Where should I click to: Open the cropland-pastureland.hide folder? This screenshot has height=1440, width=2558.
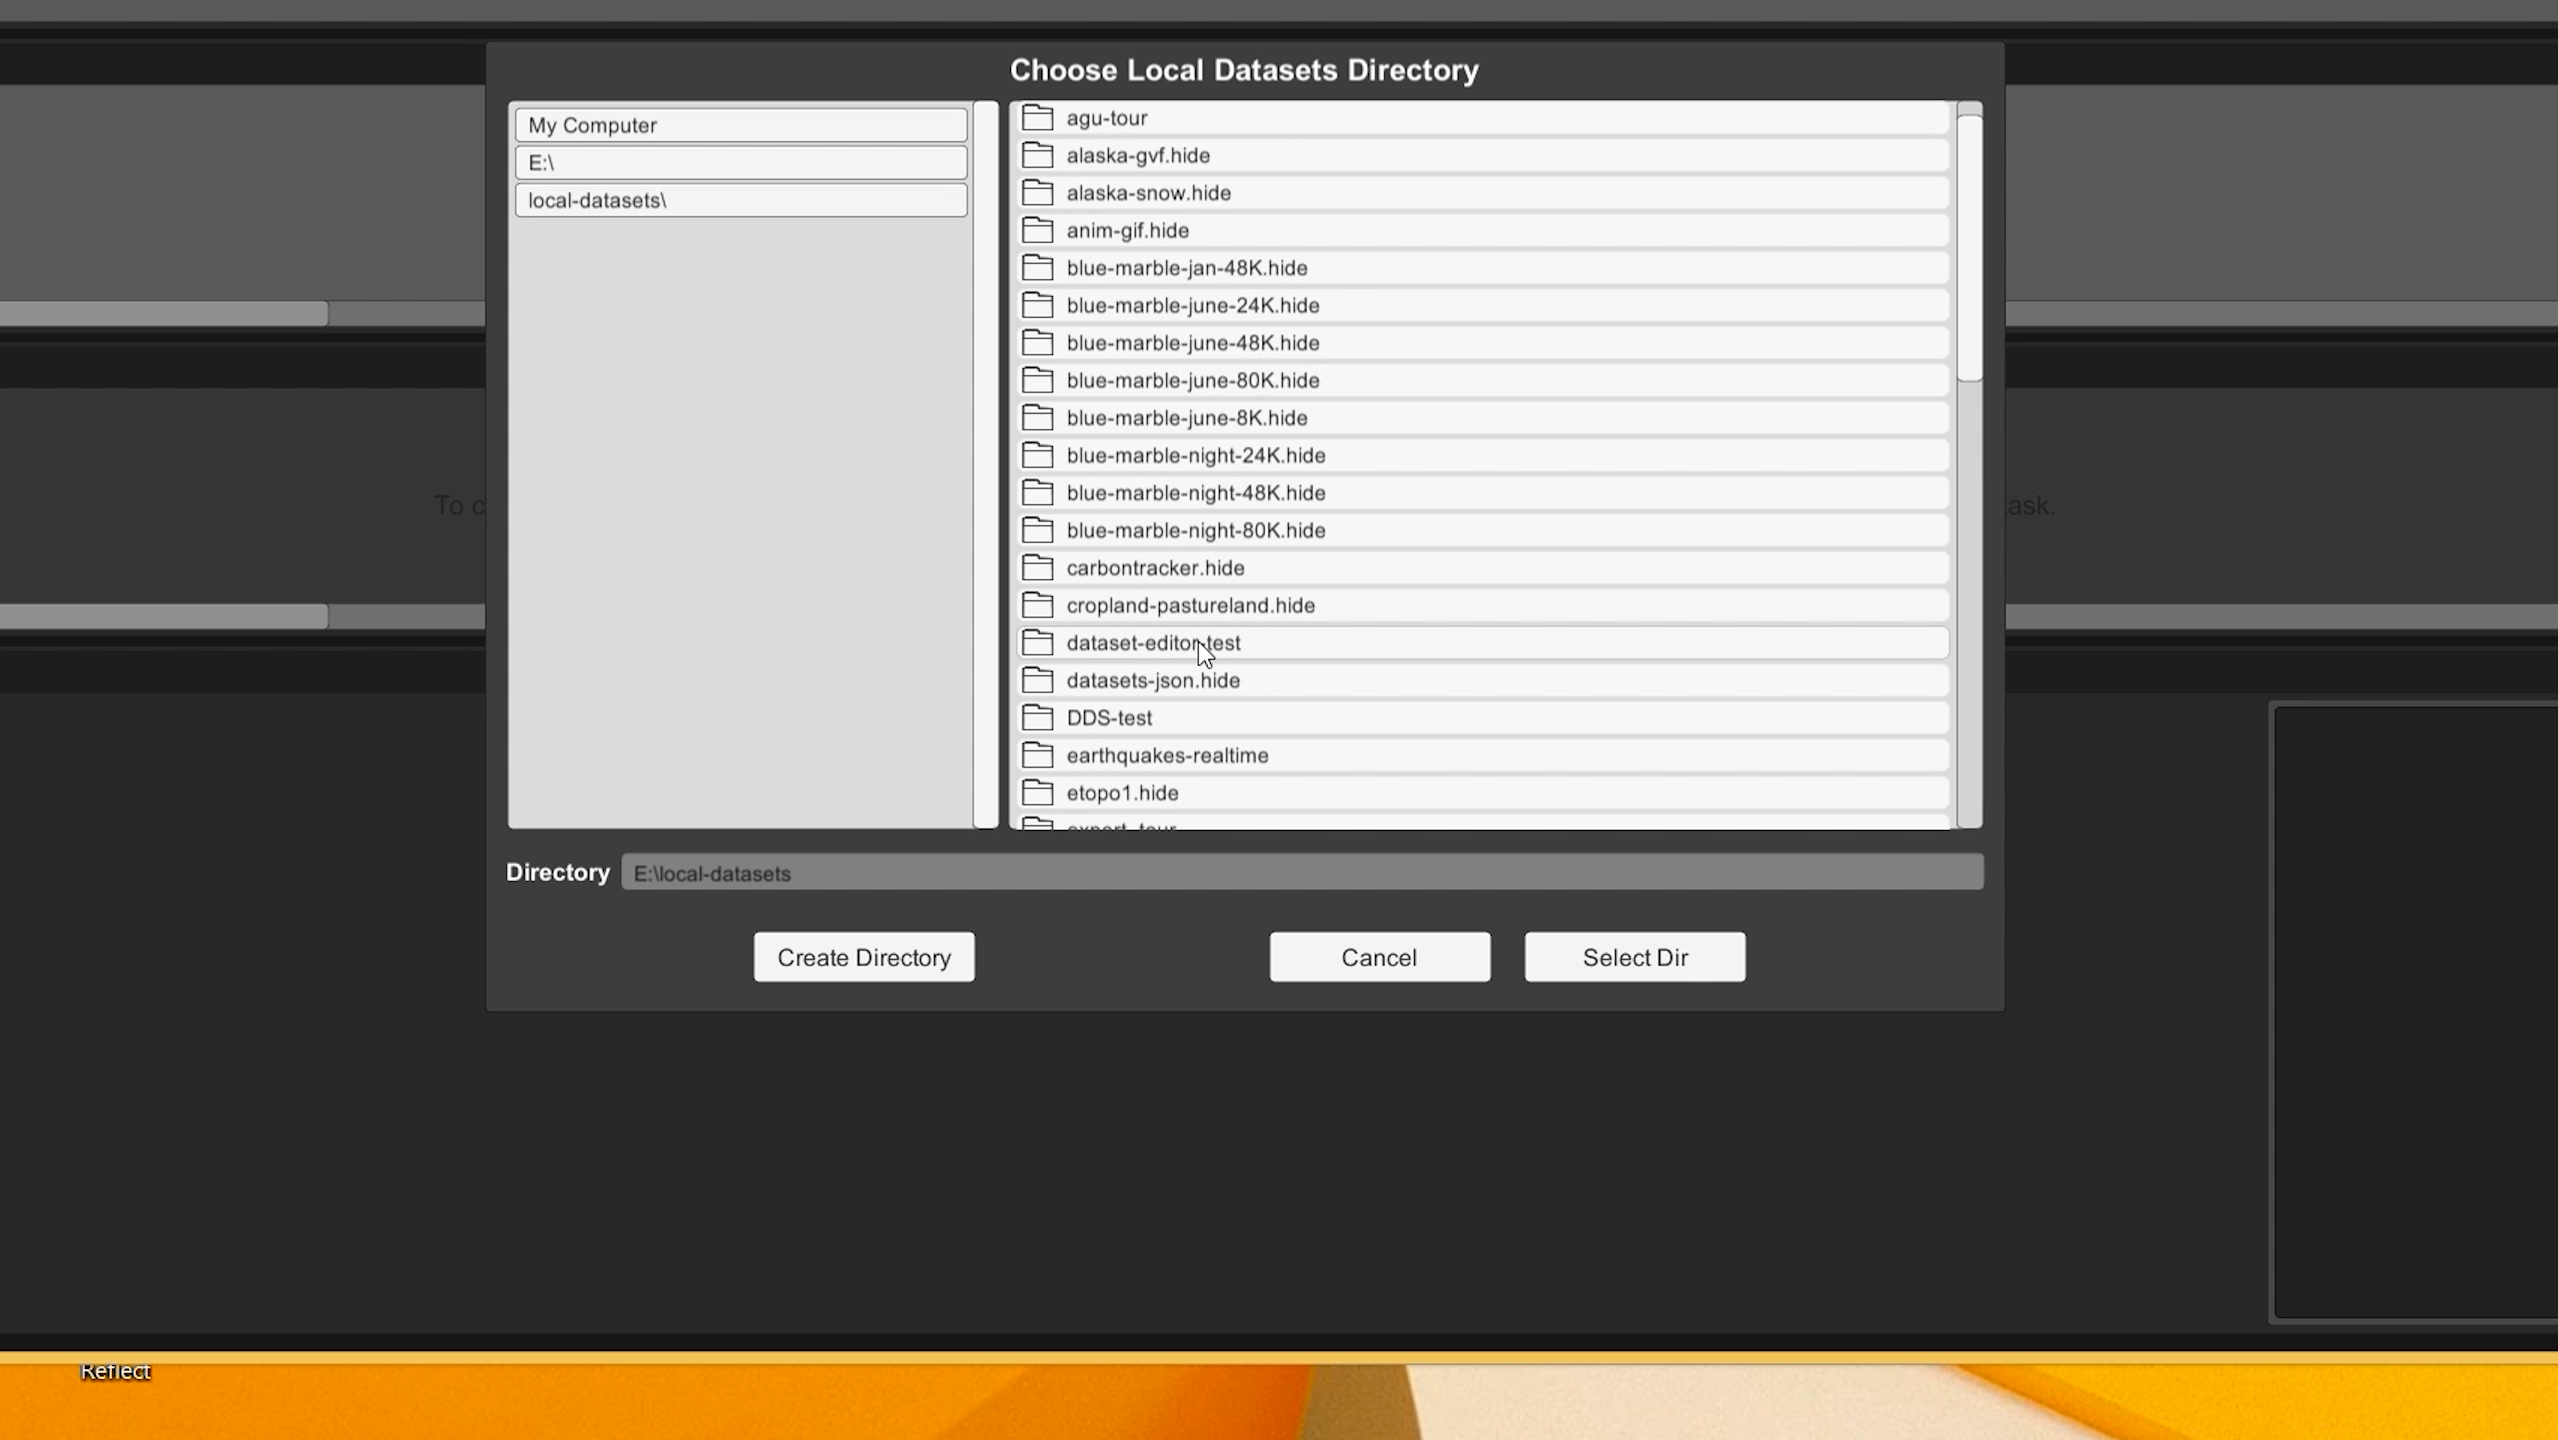pyautogui.click(x=1190, y=605)
